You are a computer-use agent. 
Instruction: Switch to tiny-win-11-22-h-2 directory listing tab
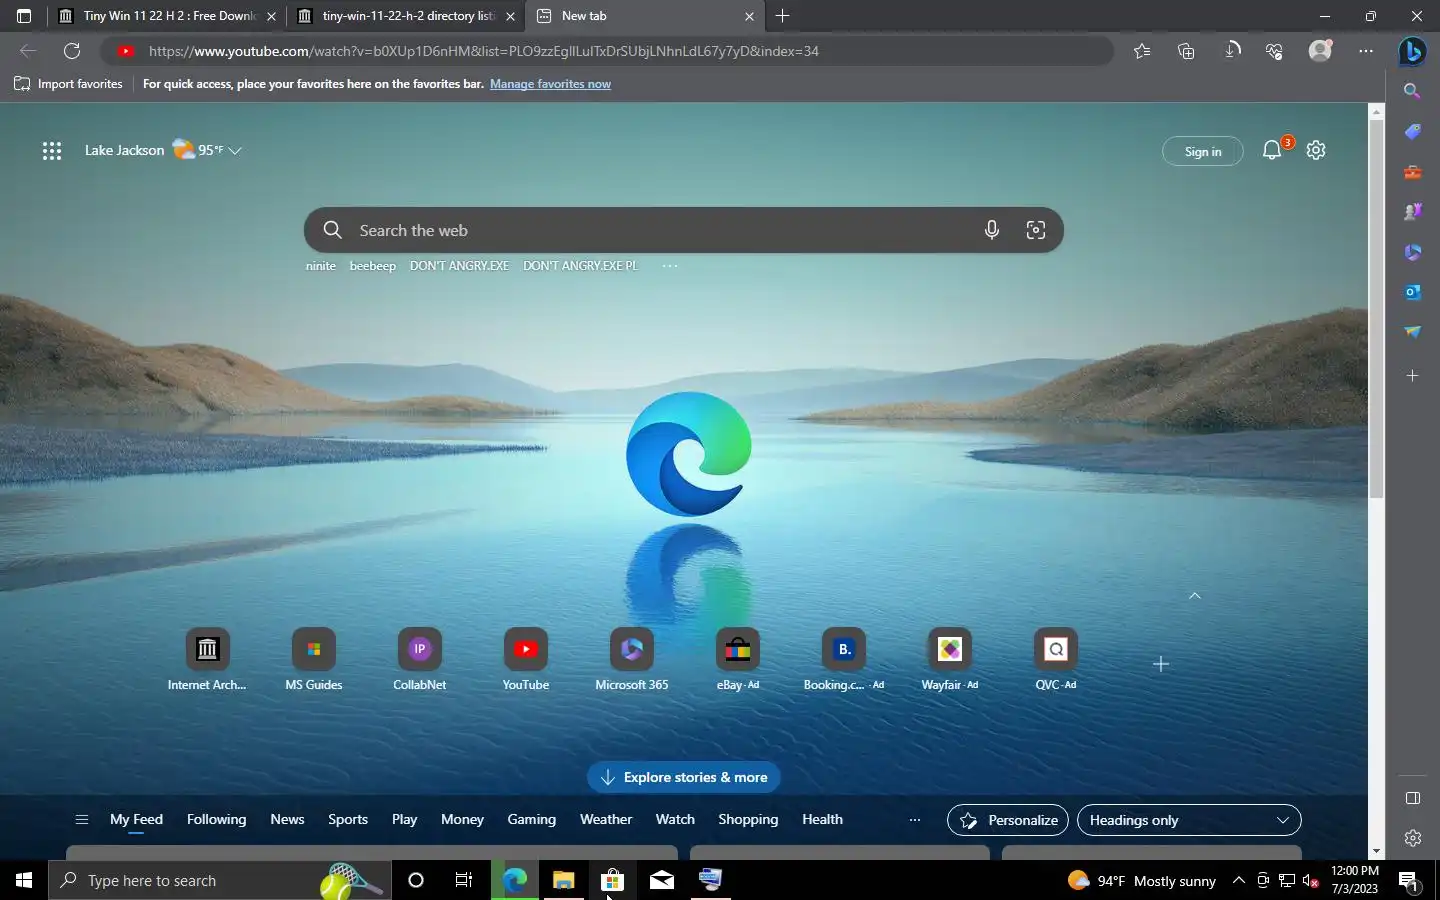405,16
